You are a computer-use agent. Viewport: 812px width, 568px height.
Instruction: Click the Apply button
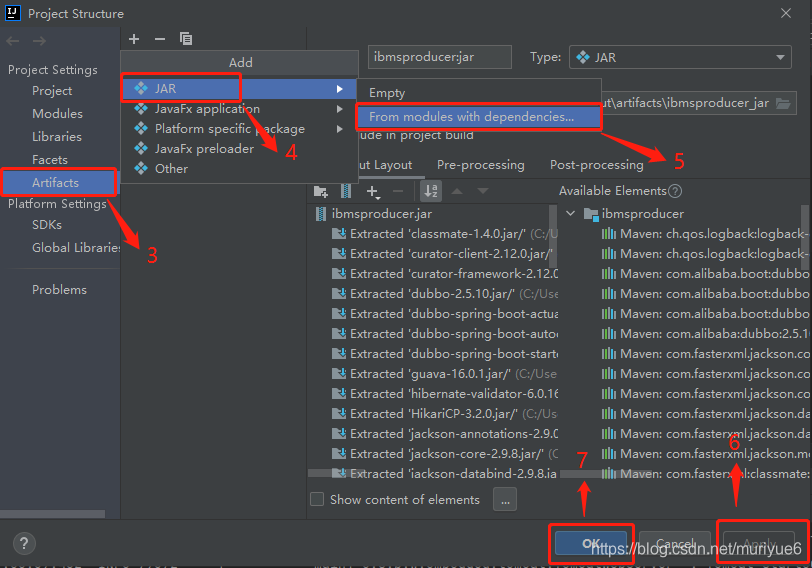click(759, 543)
